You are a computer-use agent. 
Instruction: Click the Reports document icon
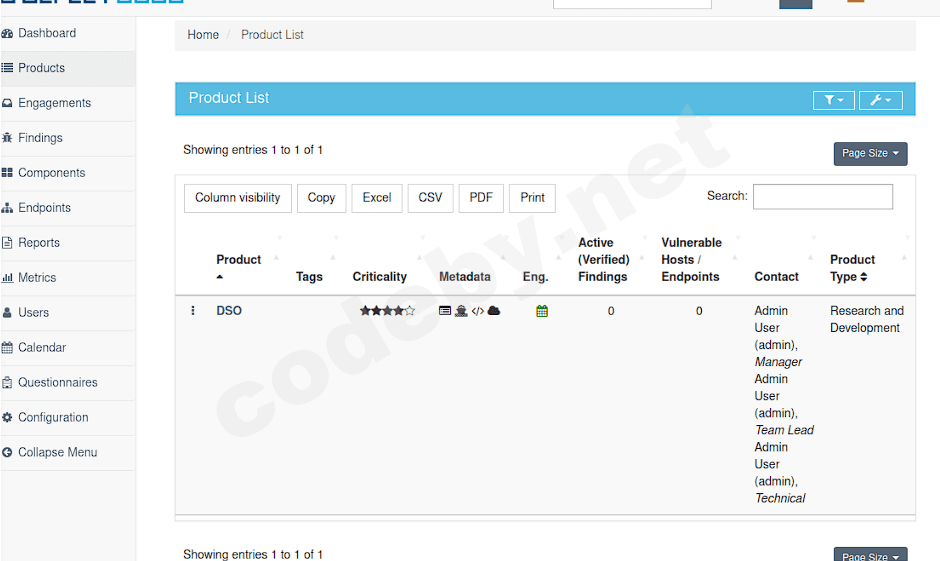[7, 243]
